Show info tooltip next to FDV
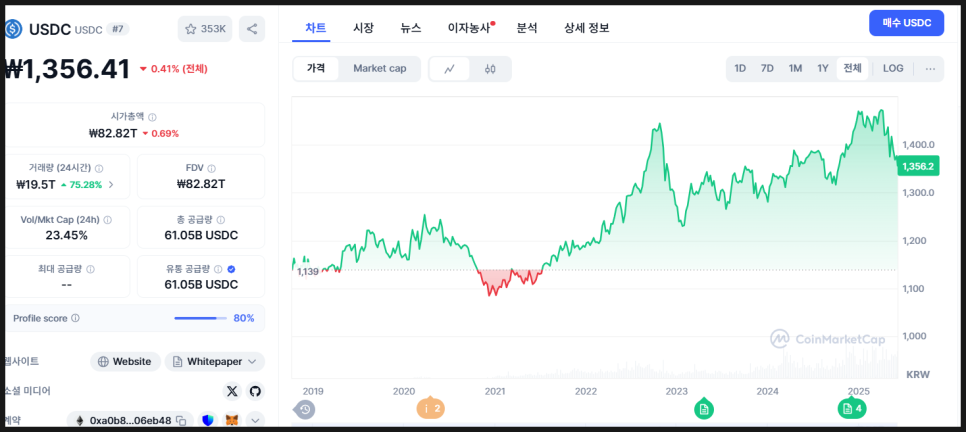This screenshot has width=966, height=432. pyautogui.click(x=212, y=168)
